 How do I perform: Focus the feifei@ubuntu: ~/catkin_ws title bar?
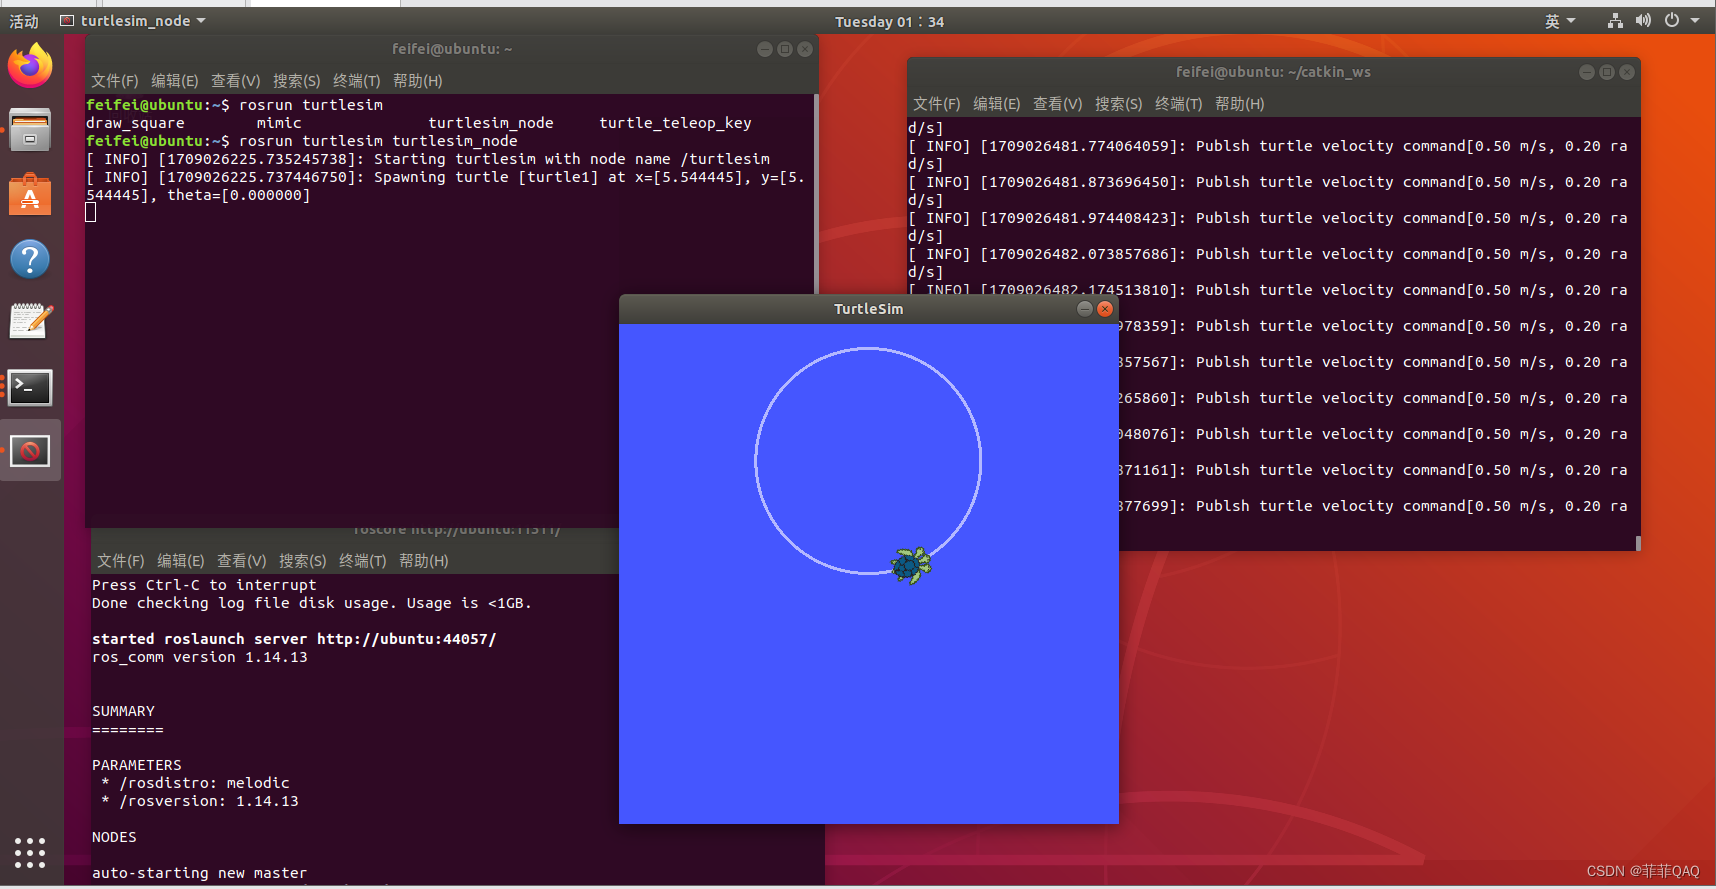point(1273,72)
